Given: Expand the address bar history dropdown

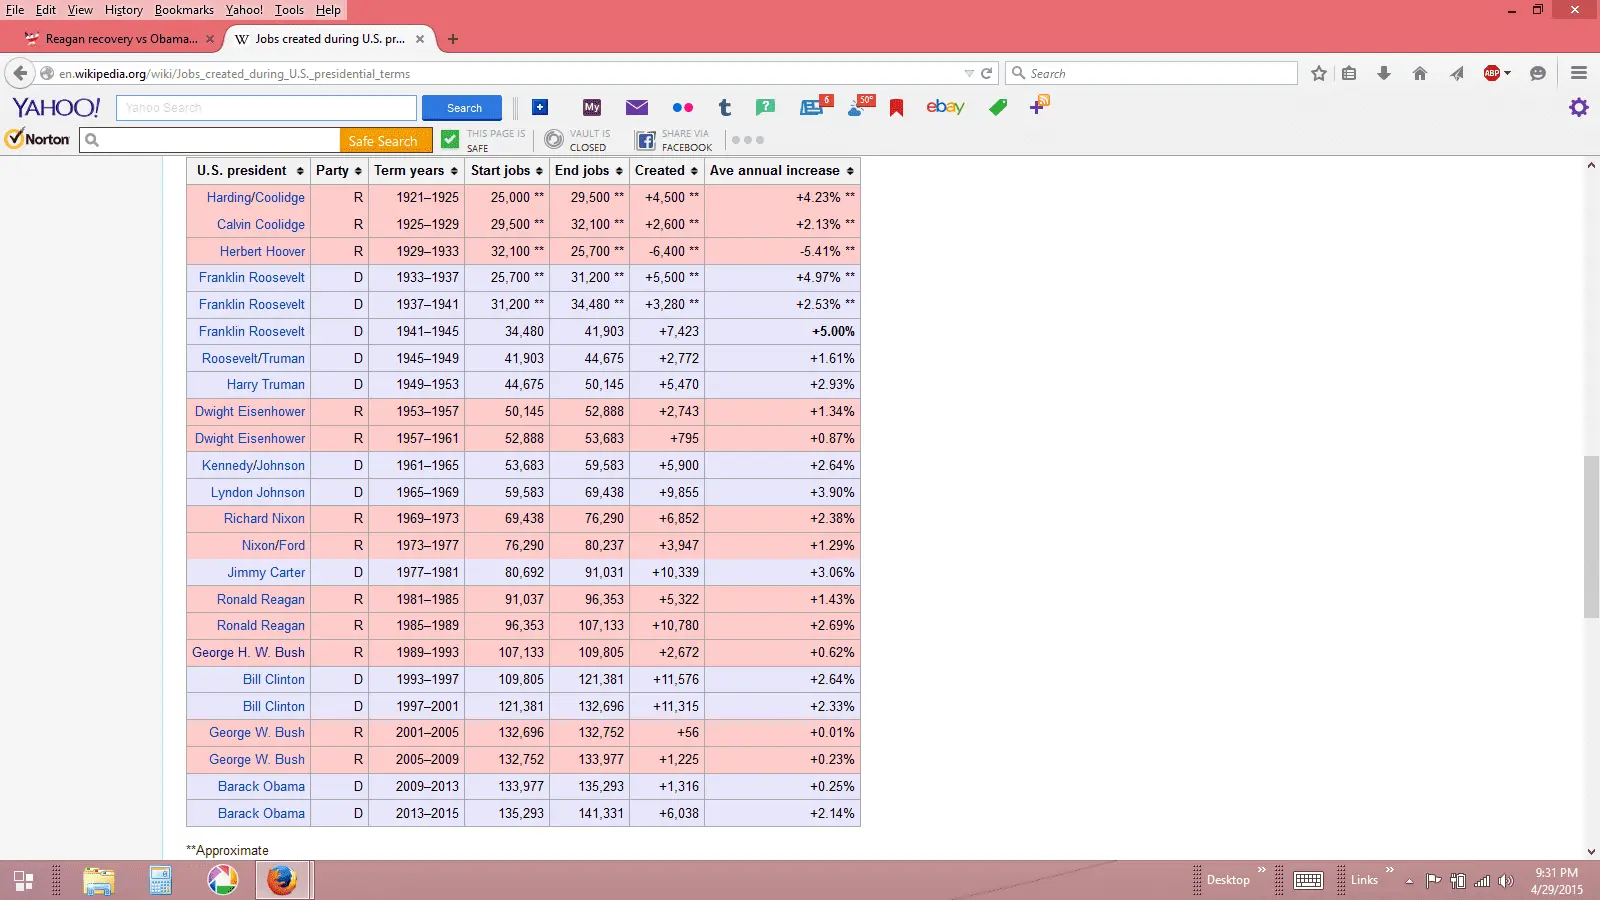Looking at the screenshot, I should click(x=968, y=73).
